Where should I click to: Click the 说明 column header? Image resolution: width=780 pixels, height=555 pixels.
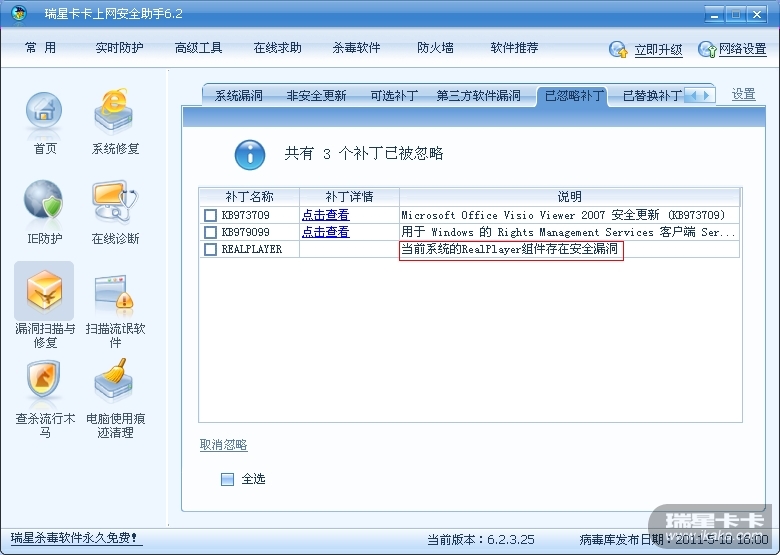coord(570,197)
